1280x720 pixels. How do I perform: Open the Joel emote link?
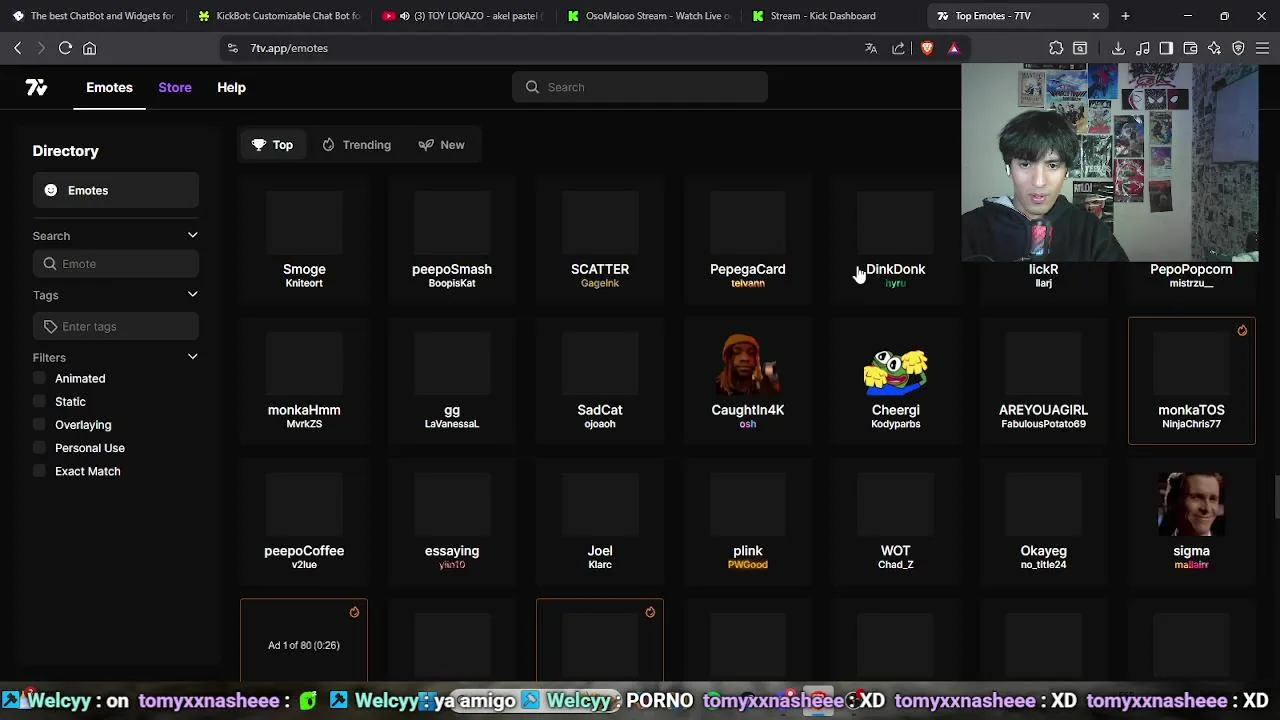(600, 551)
